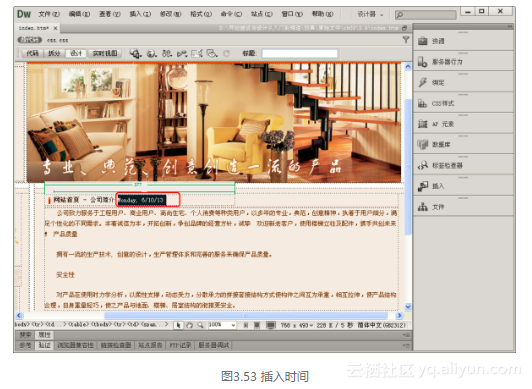
Task: Switch to the 站点报告 tab
Action: click(150, 346)
